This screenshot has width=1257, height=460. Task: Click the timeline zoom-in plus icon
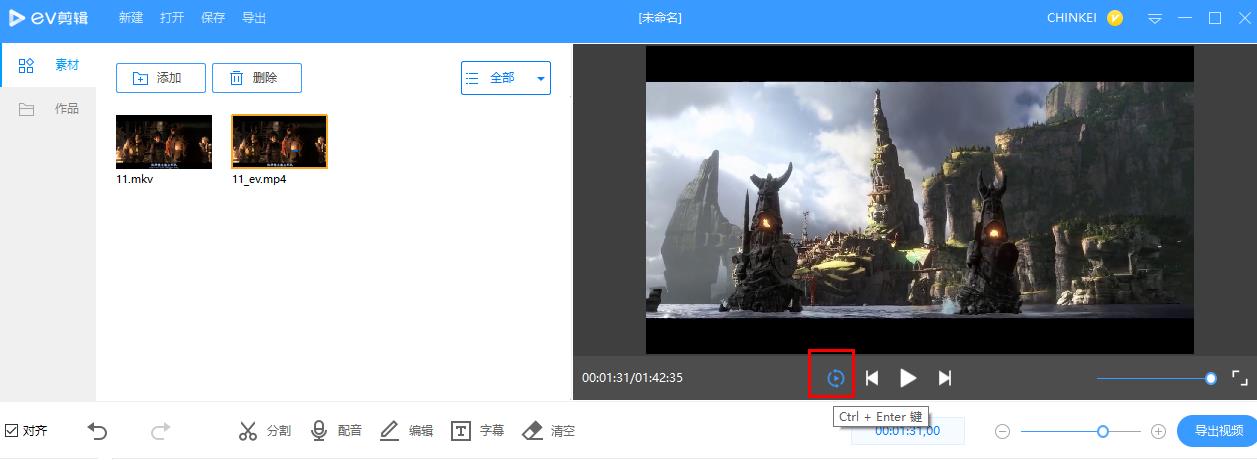click(x=1158, y=431)
